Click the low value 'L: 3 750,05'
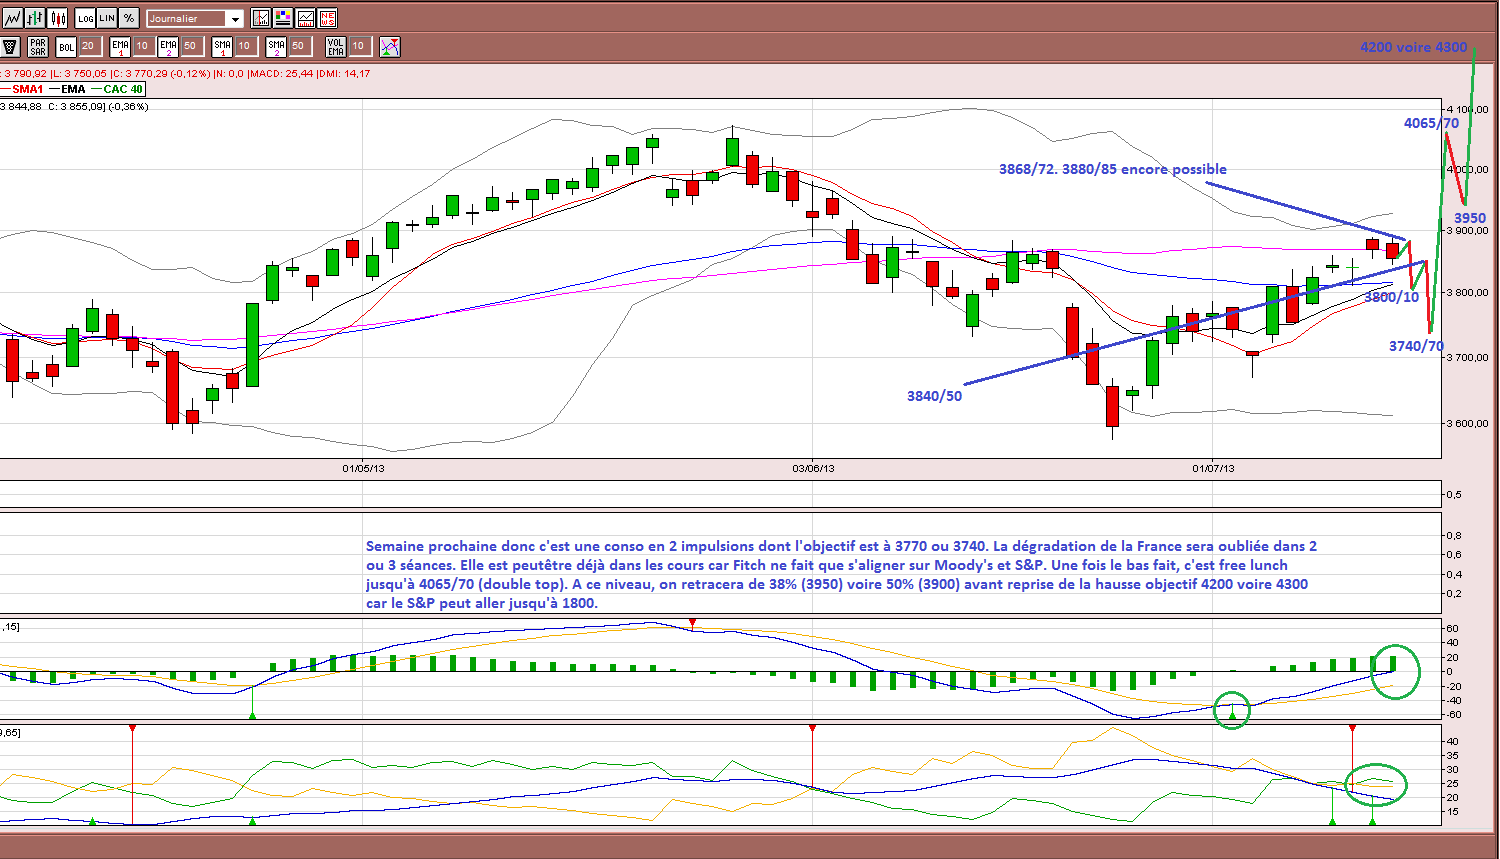 tap(80, 73)
